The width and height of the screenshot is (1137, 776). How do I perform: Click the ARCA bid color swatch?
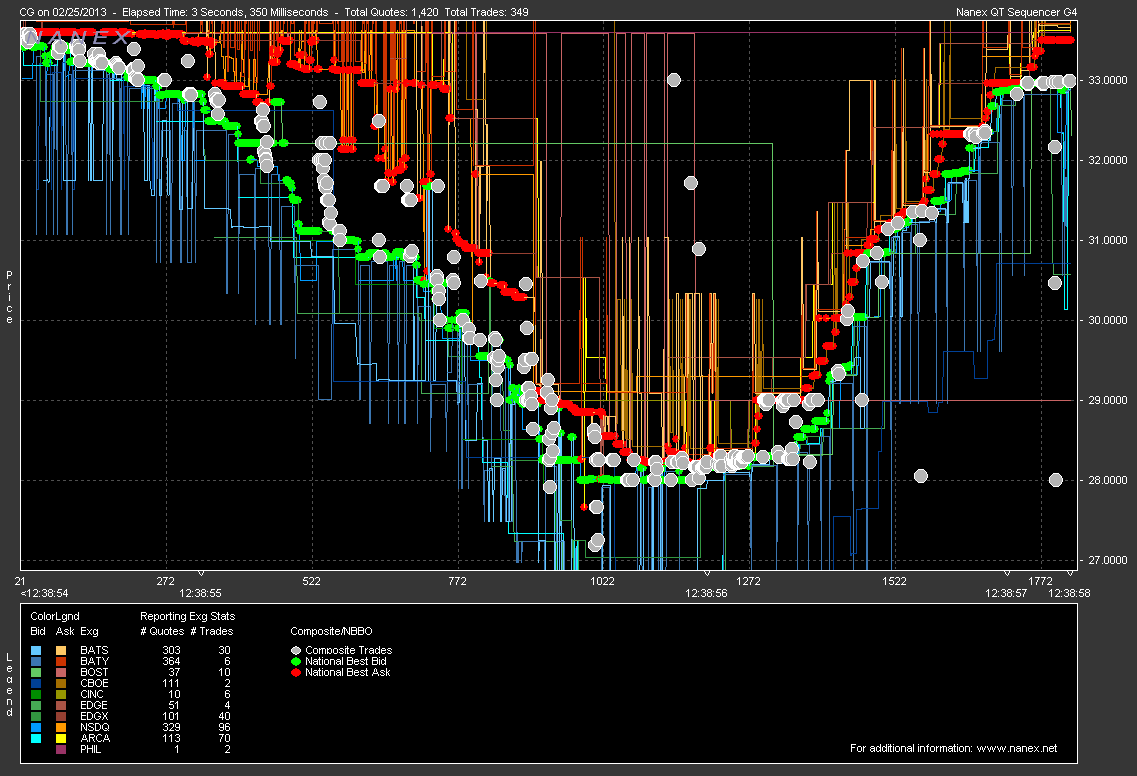(x=37, y=738)
